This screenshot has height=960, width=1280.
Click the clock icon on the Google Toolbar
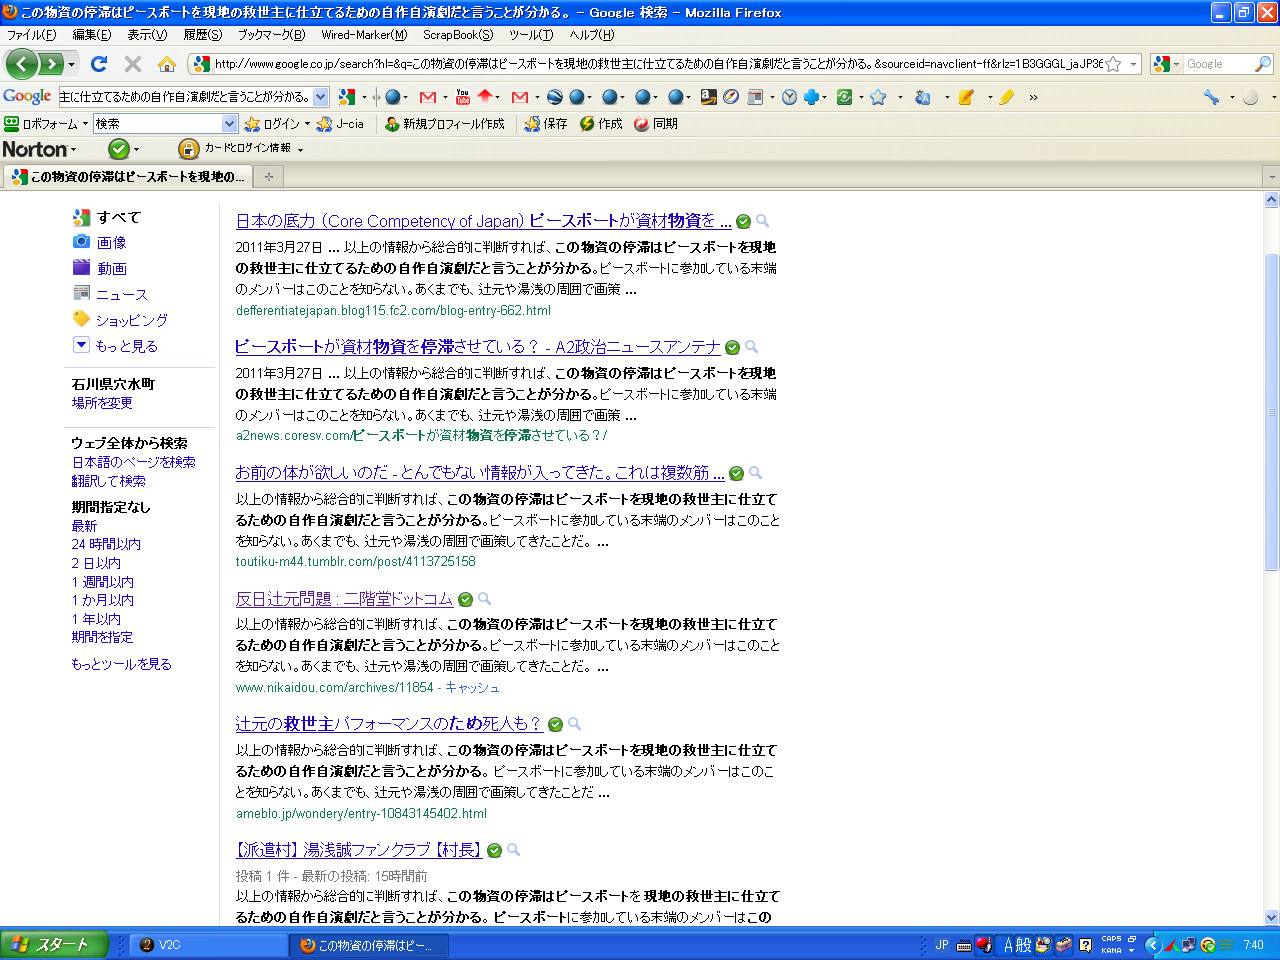tap(789, 97)
